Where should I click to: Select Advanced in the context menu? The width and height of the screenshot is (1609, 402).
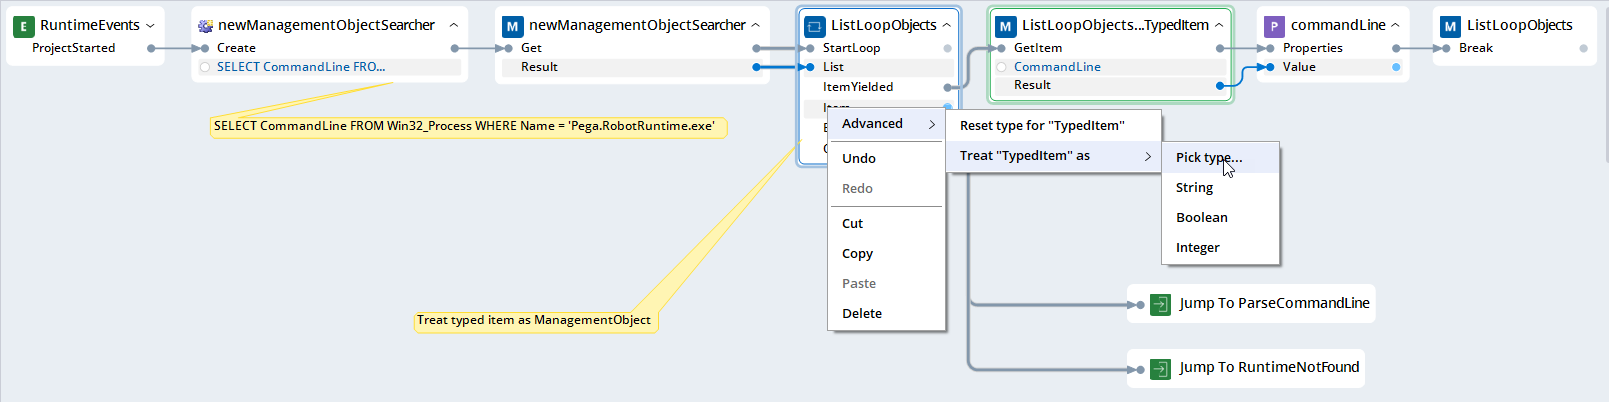click(x=886, y=124)
